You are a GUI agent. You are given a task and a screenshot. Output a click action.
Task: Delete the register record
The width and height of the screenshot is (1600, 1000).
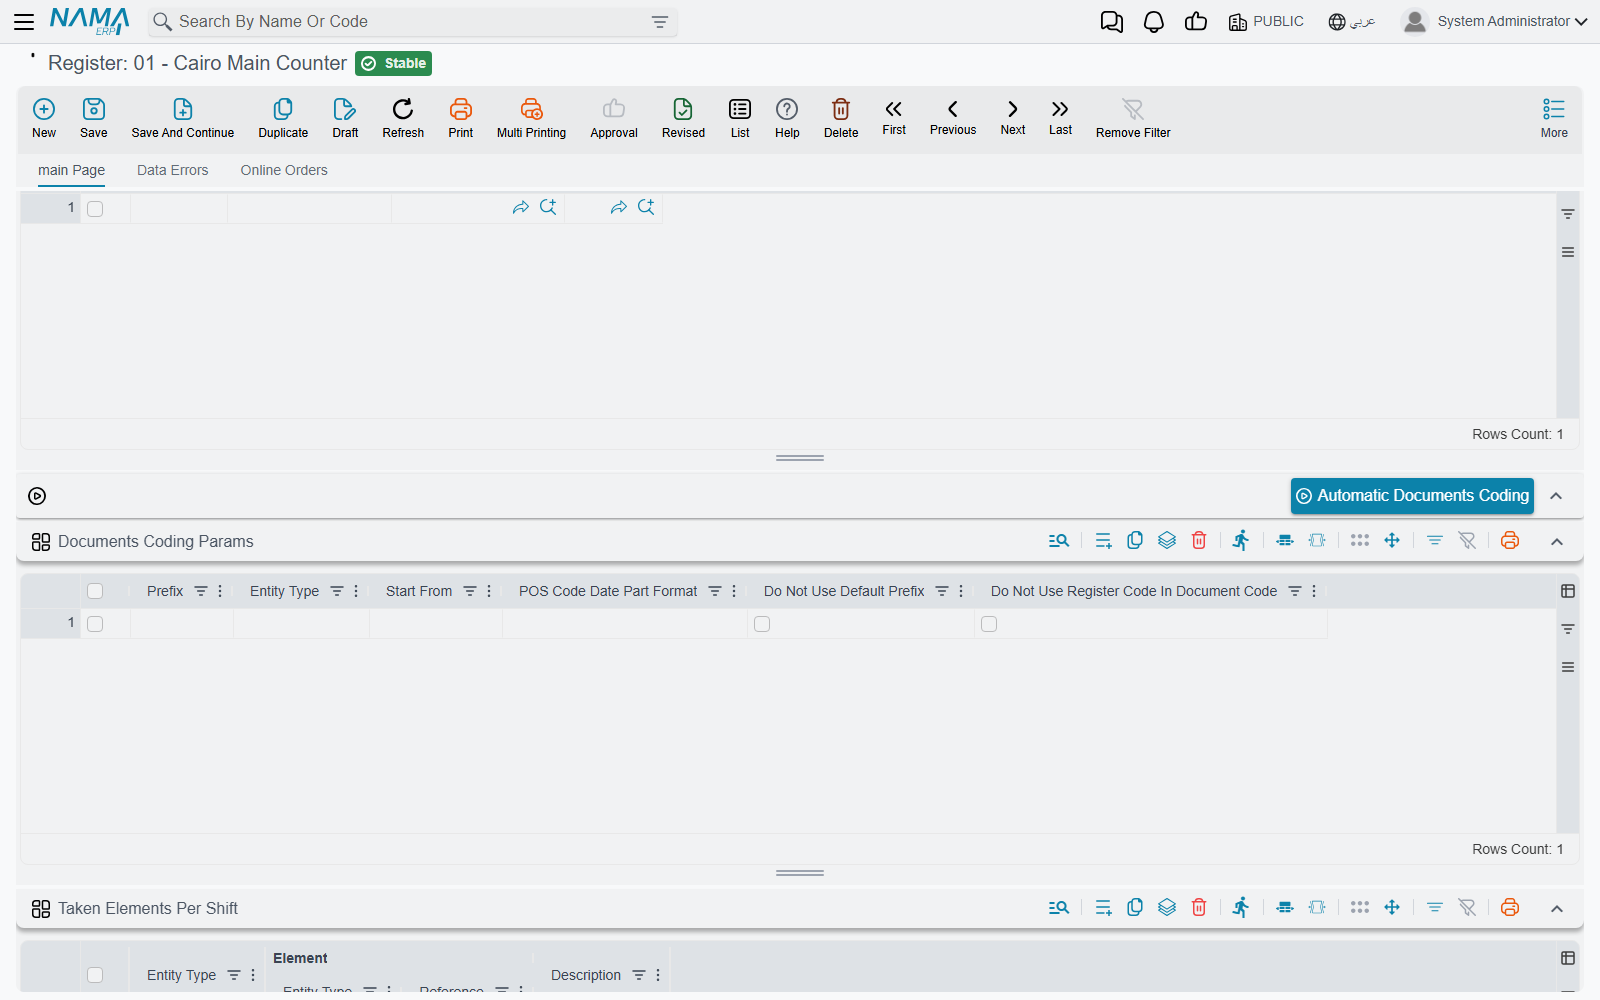pos(841,118)
